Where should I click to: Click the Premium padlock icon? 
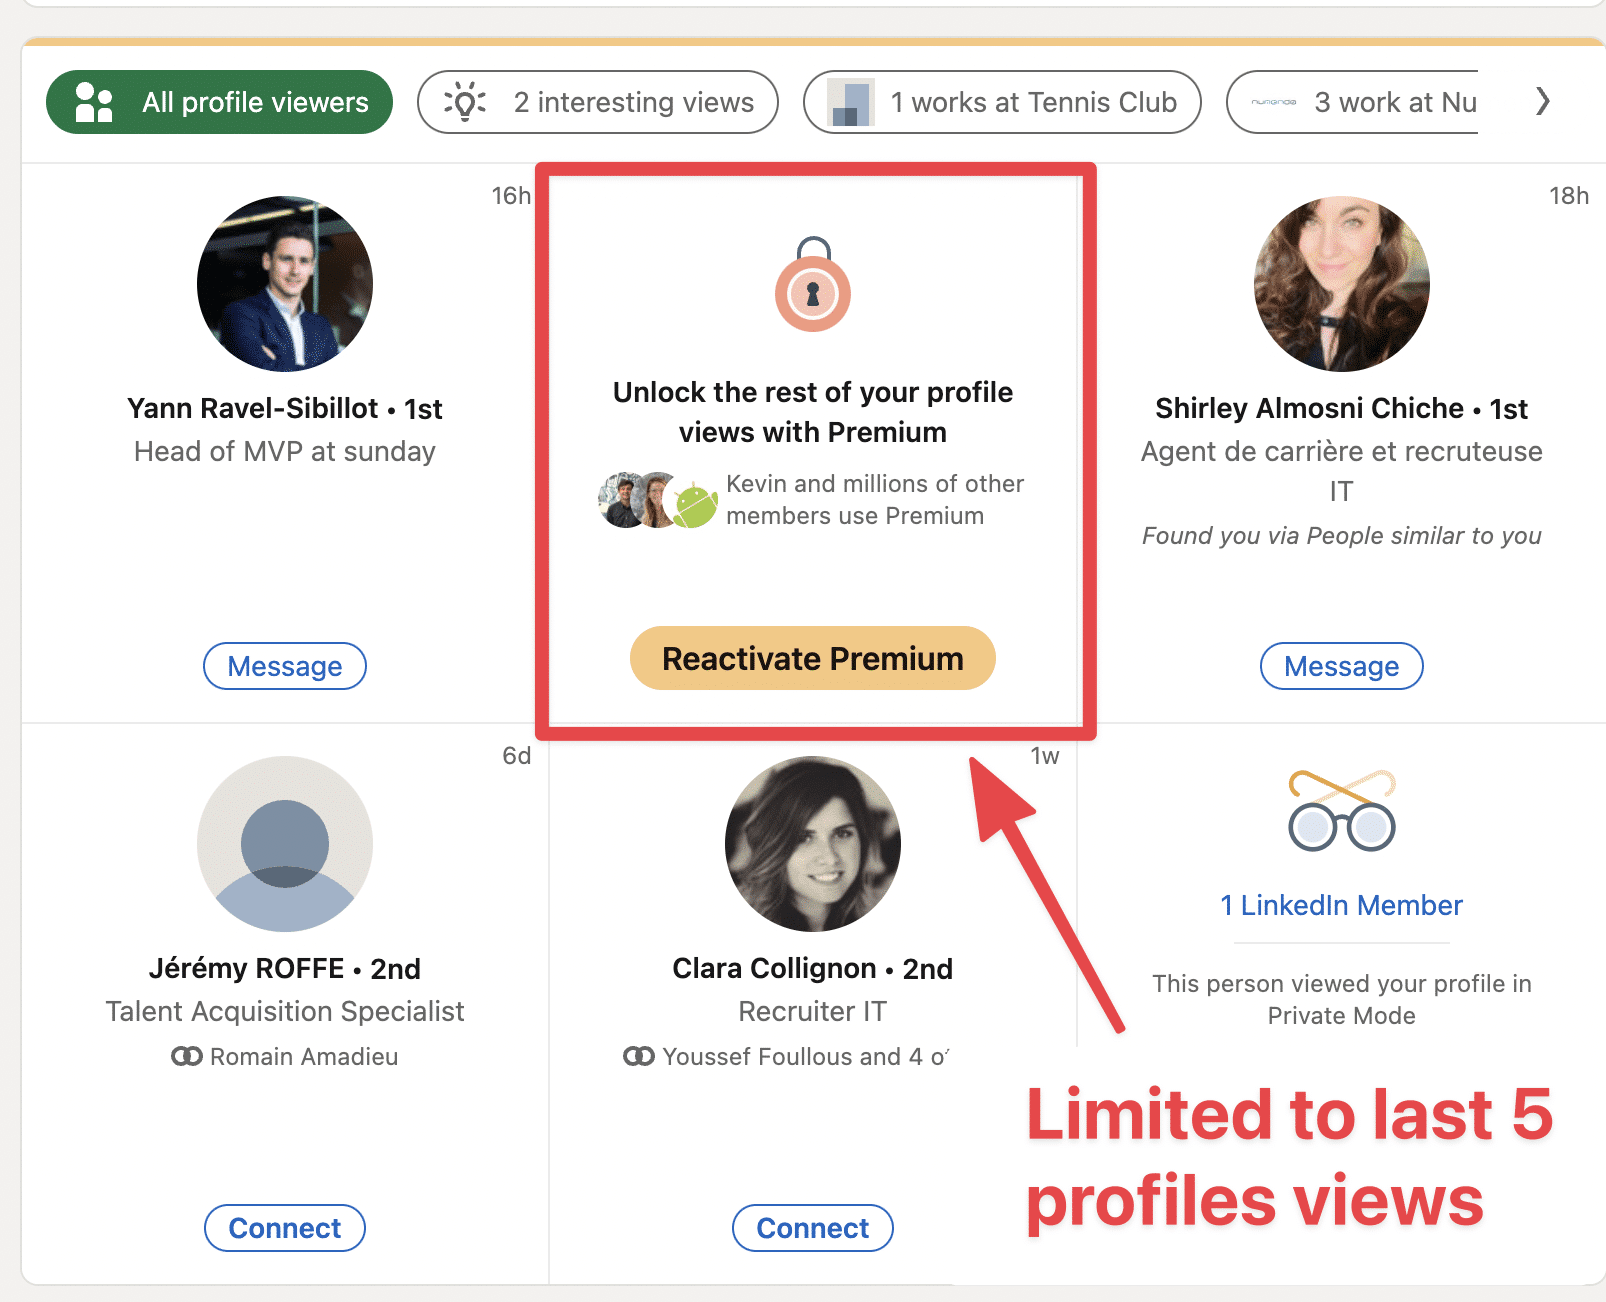click(x=813, y=285)
